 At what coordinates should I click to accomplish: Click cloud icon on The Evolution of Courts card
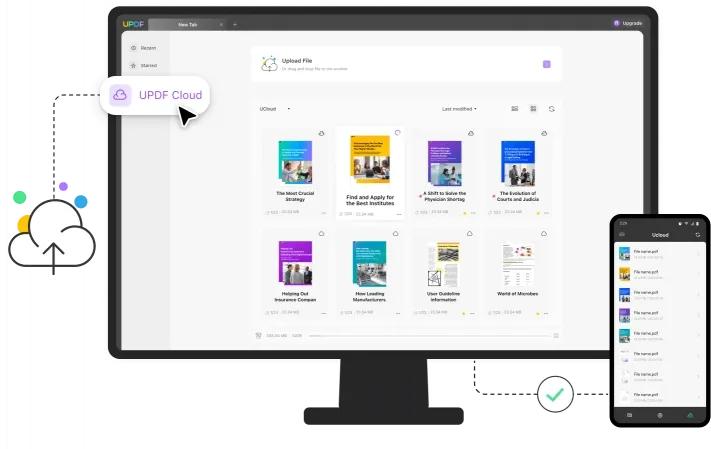point(544,133)
